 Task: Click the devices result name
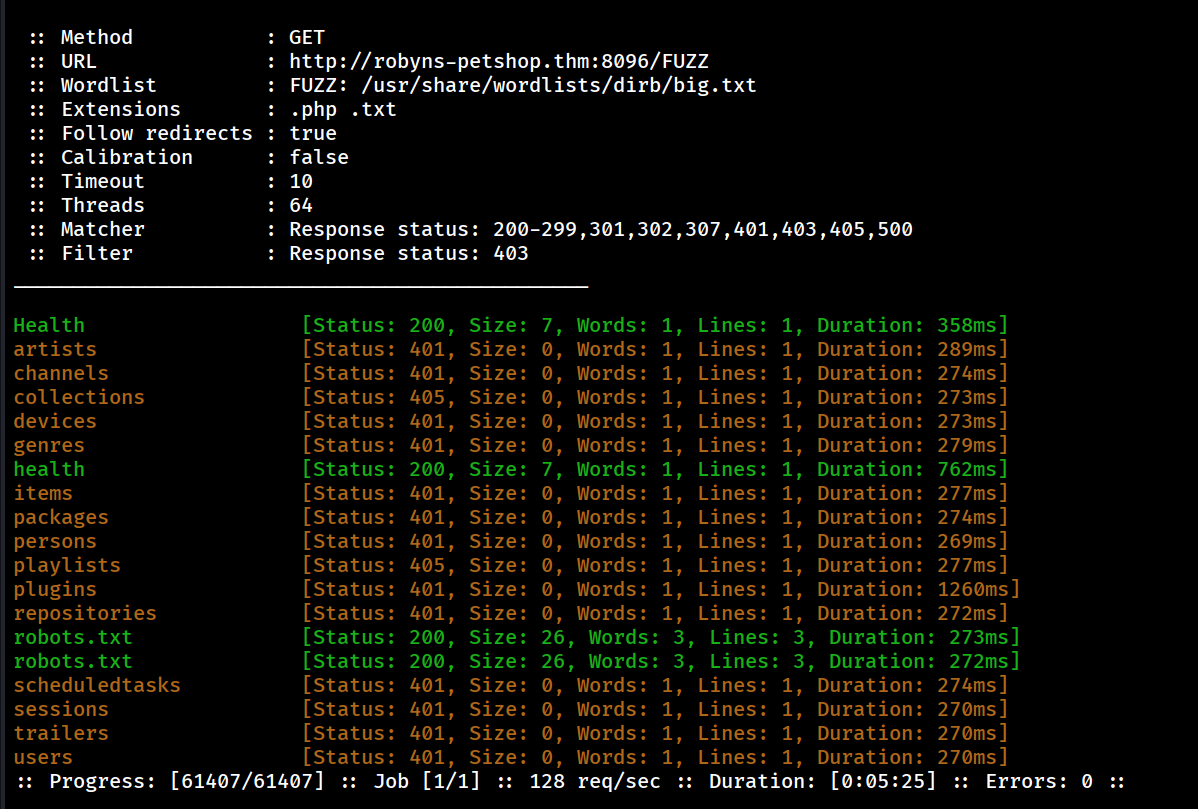pyautogui.click(x=55, y=421)
